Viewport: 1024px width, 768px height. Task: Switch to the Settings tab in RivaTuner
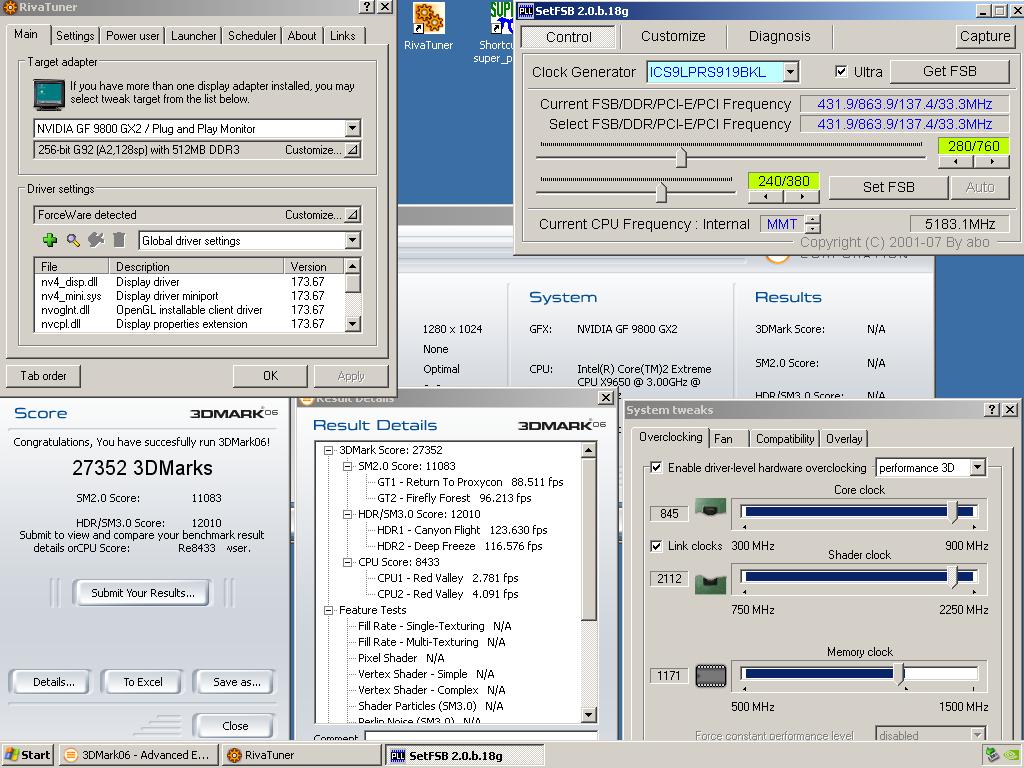(75, 36)
